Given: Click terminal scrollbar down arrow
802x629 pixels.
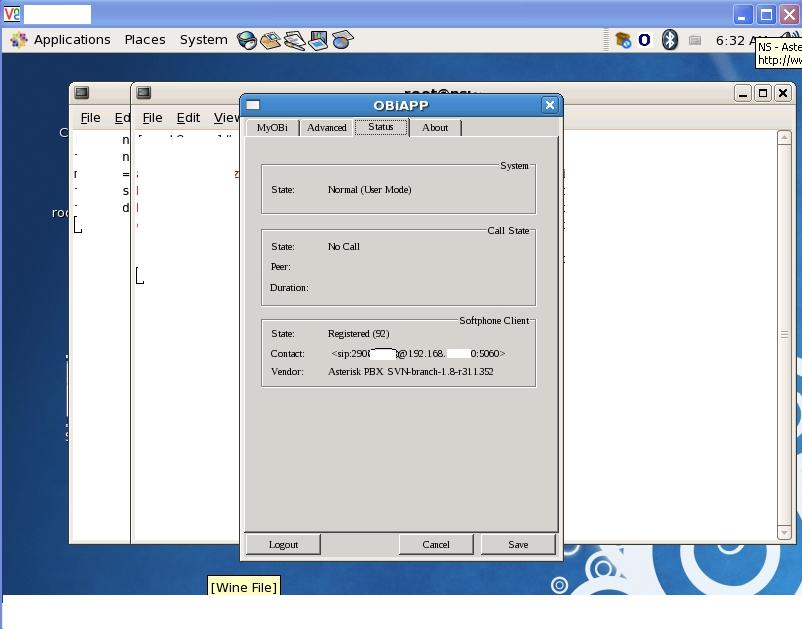Looking at the screenshot, I should (x=784, y=532).
